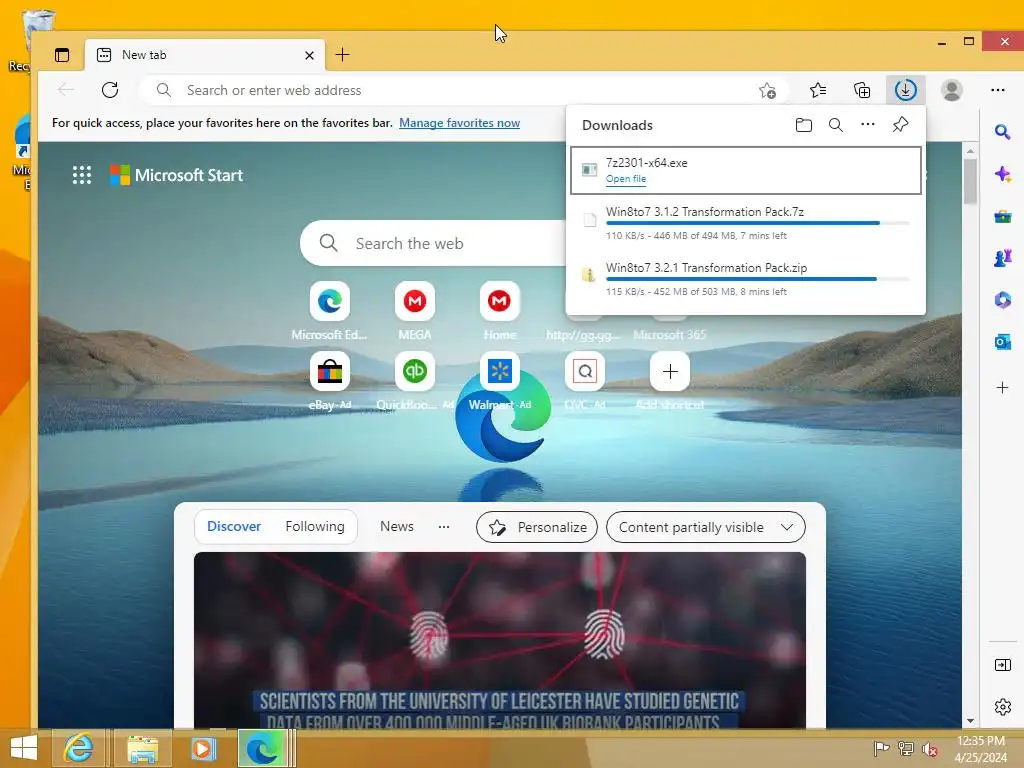Open sidebar settings gear icon

click(x=1002, y=707)
